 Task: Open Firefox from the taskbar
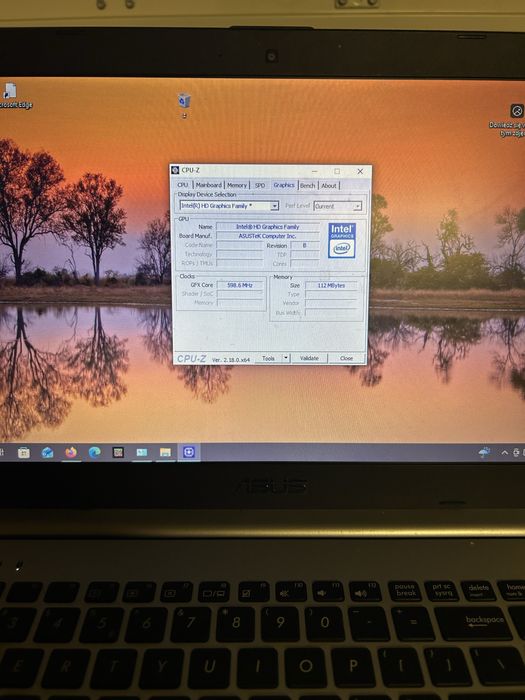(x=71, y=452)
